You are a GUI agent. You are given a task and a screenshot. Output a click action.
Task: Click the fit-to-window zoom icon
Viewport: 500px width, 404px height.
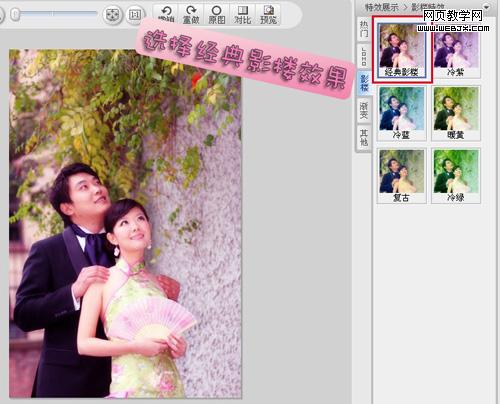point(112,15)
